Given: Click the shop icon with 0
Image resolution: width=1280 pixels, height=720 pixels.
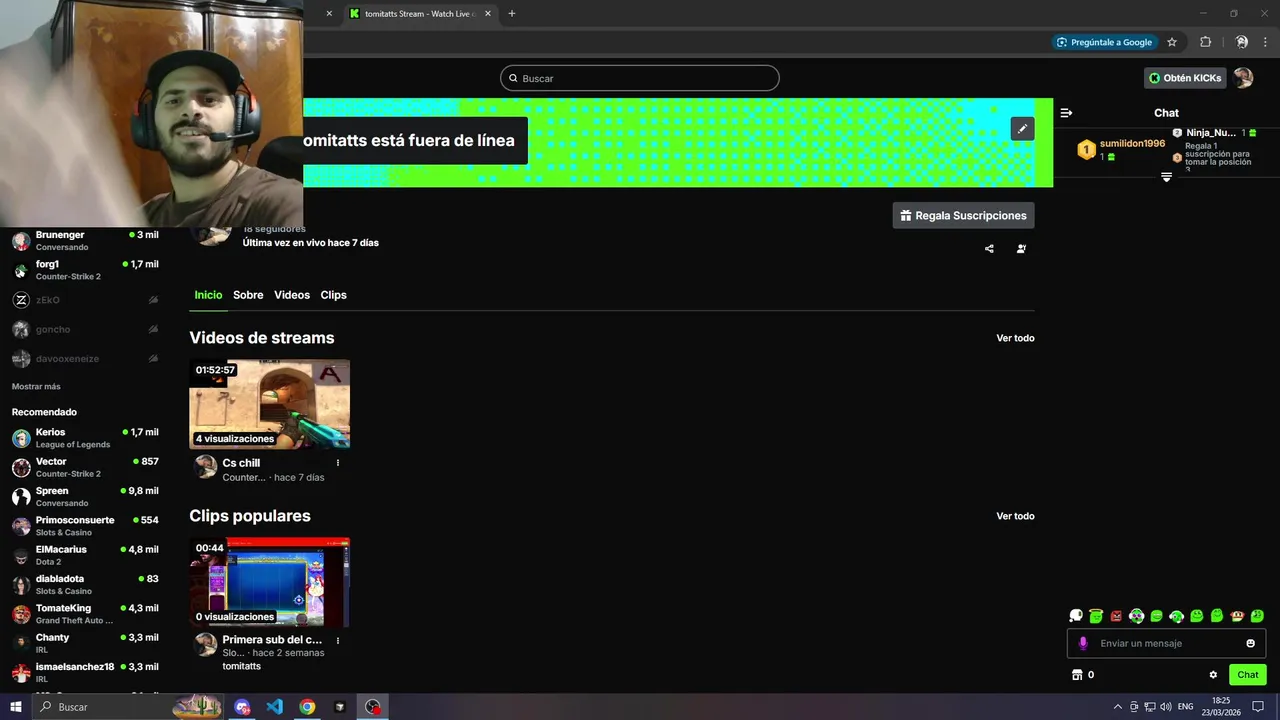Looking at the screenshot, I should [x=1083, y=675].
